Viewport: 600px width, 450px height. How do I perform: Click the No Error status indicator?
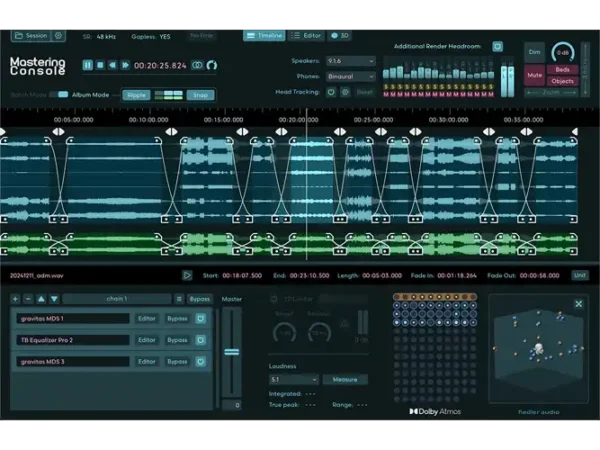point(202,36)
